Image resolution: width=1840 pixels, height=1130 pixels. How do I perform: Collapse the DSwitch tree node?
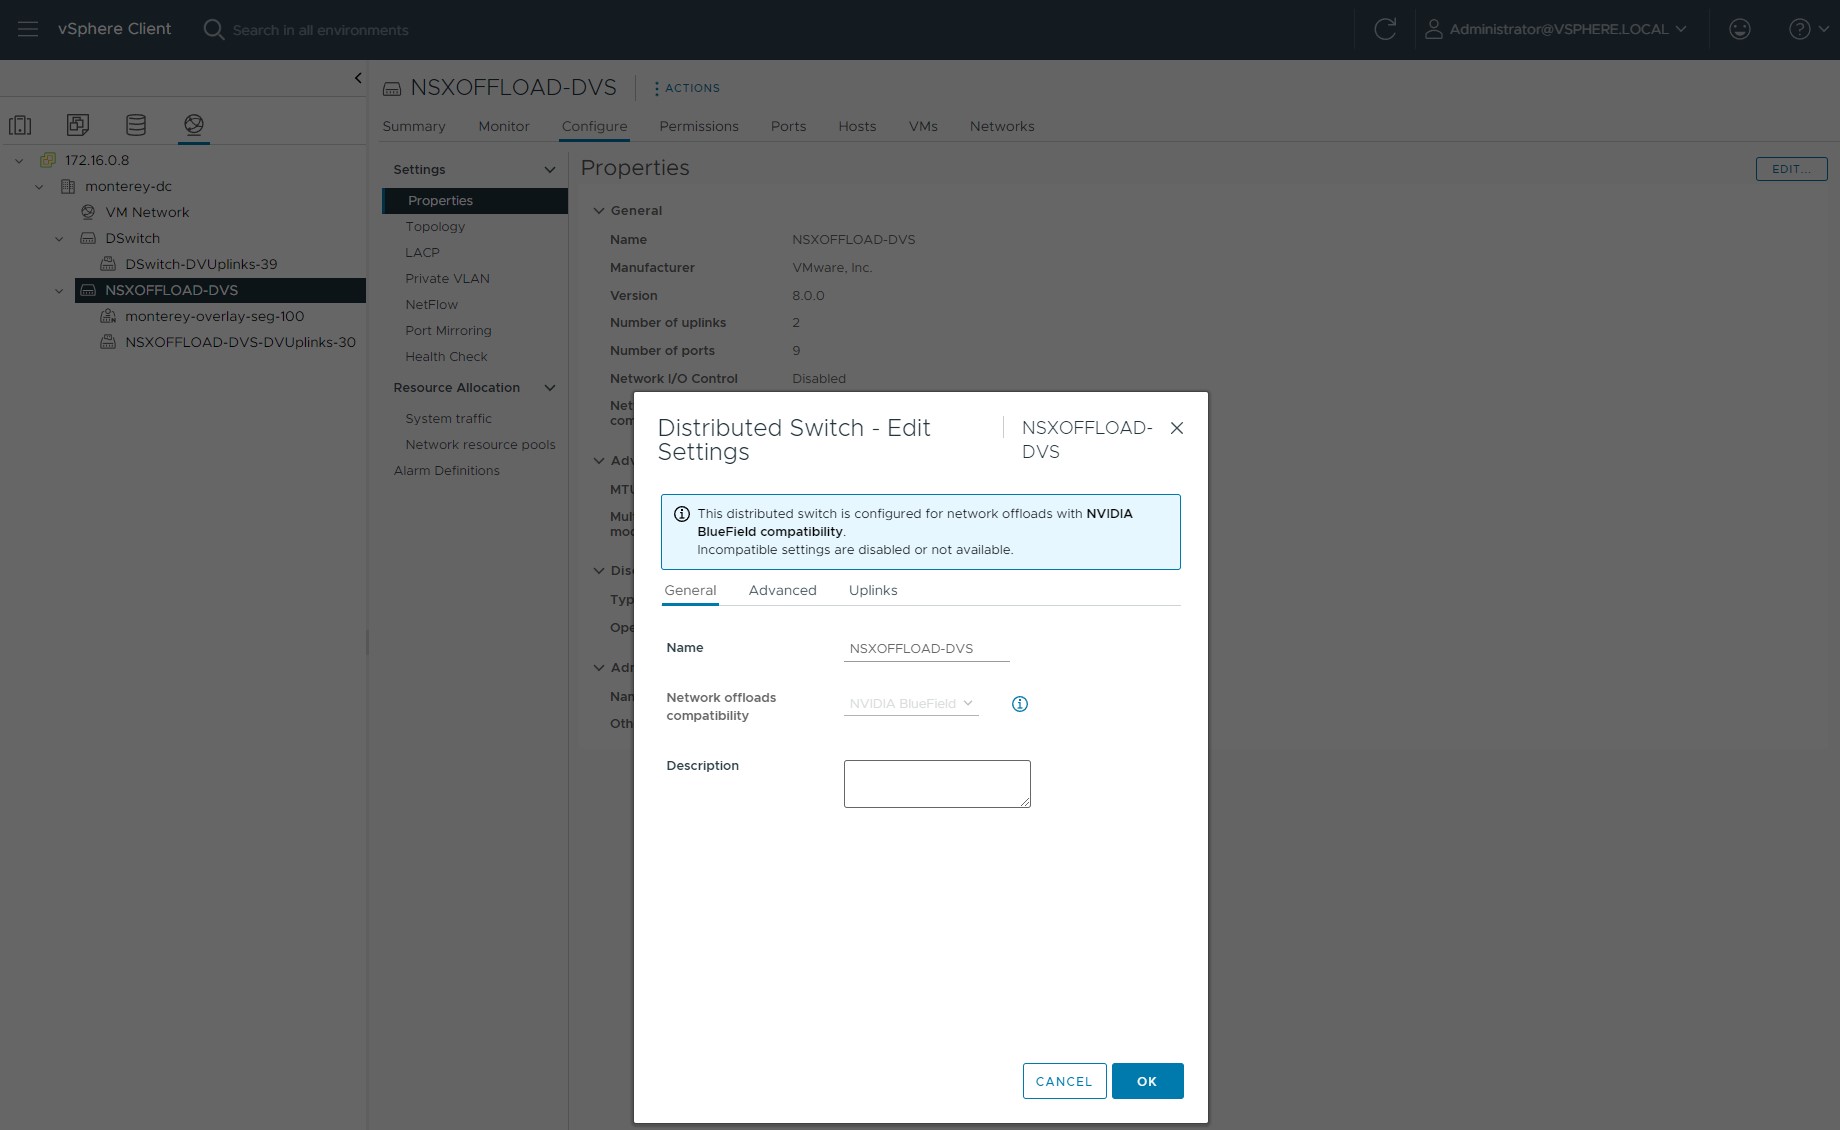[59, 238]
